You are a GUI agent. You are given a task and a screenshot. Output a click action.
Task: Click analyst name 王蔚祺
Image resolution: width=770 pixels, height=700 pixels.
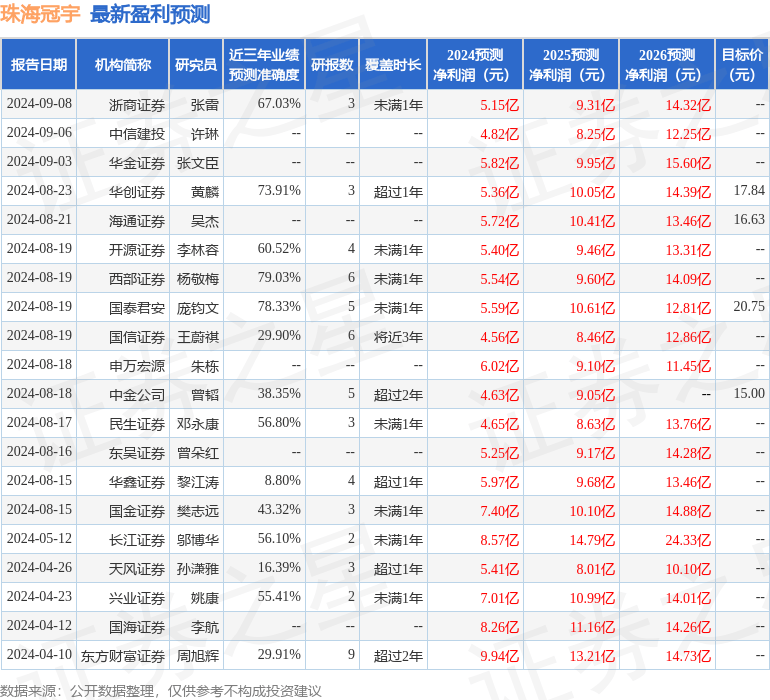coord(198,337)
